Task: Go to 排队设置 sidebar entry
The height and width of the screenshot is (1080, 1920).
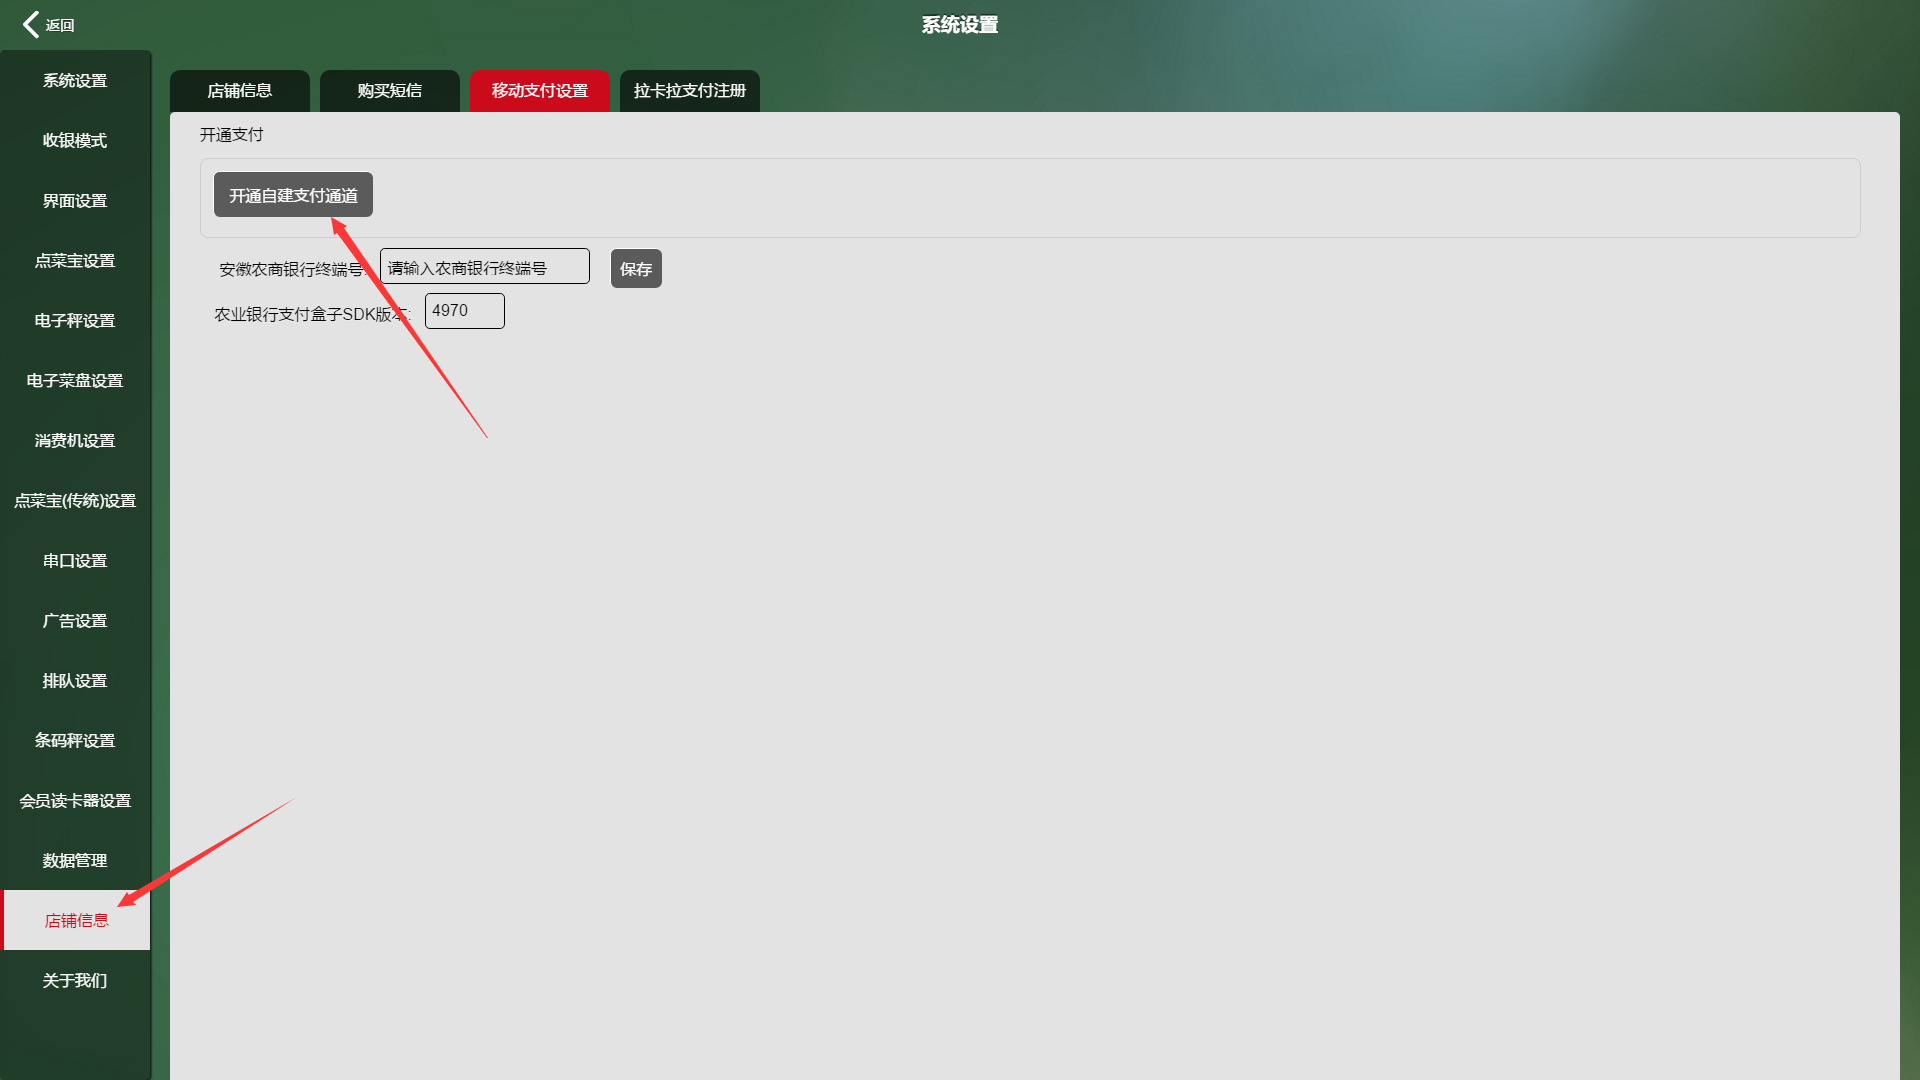Action: 75,681
